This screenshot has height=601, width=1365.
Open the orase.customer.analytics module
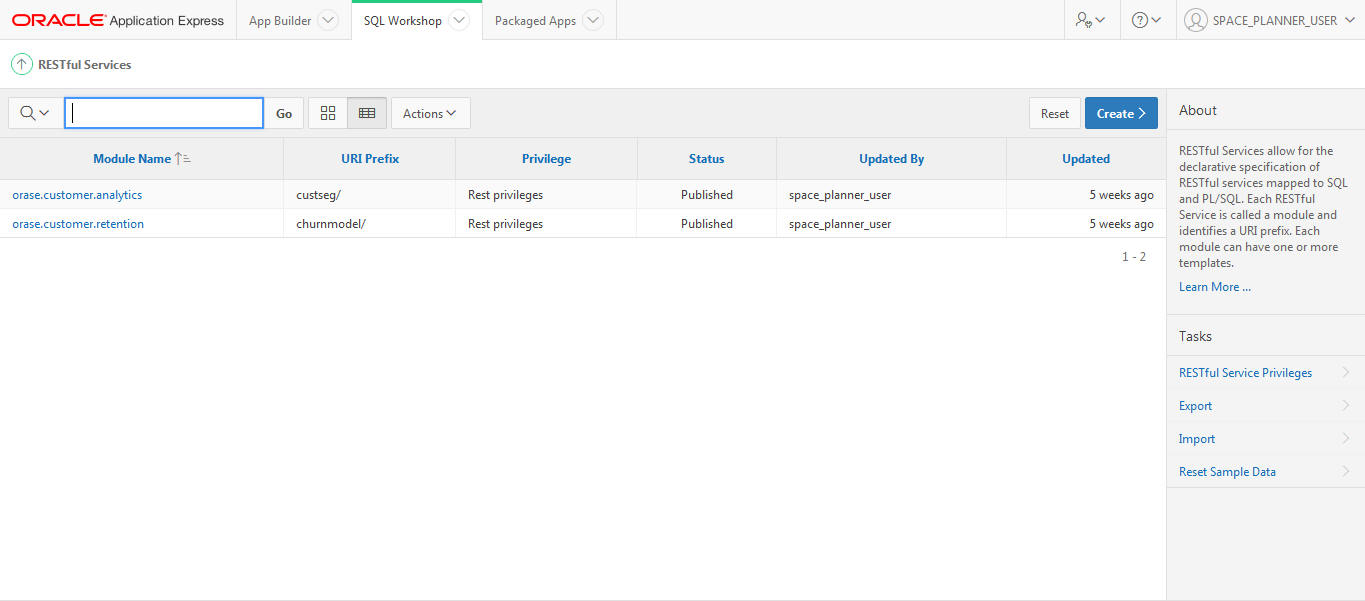click(77, 195)
